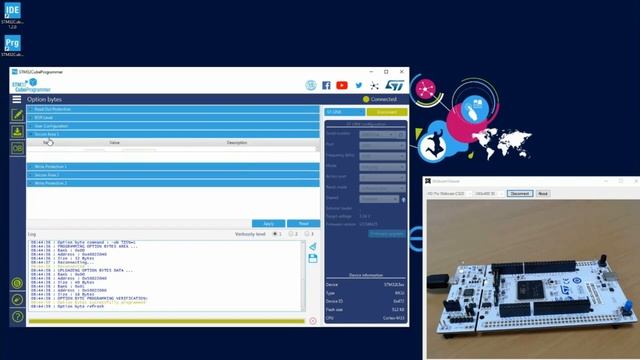The width and height of the screenshot is (640, 360).
Task: Click the webcam viewer window icon
Action: [428, 181]
